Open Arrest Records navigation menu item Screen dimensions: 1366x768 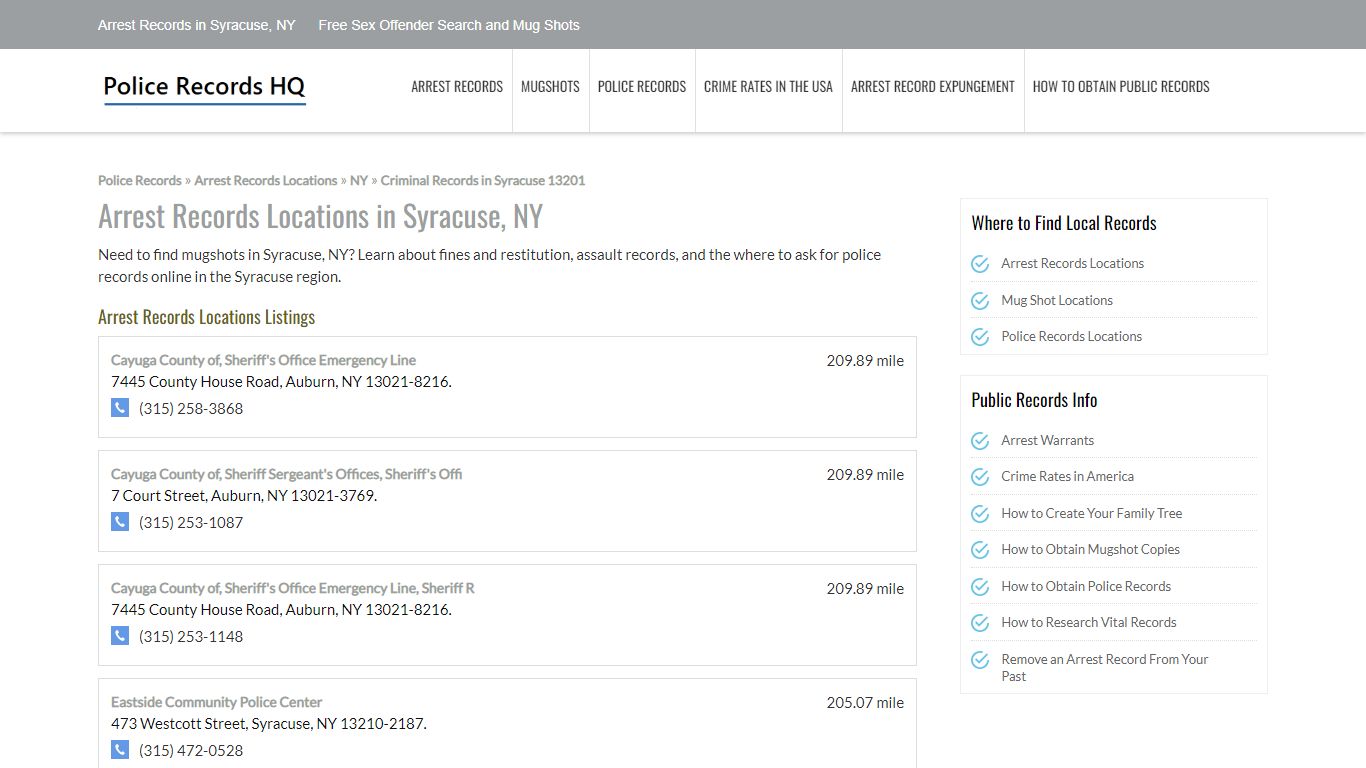pyautogui.click(x=457, y=87)
